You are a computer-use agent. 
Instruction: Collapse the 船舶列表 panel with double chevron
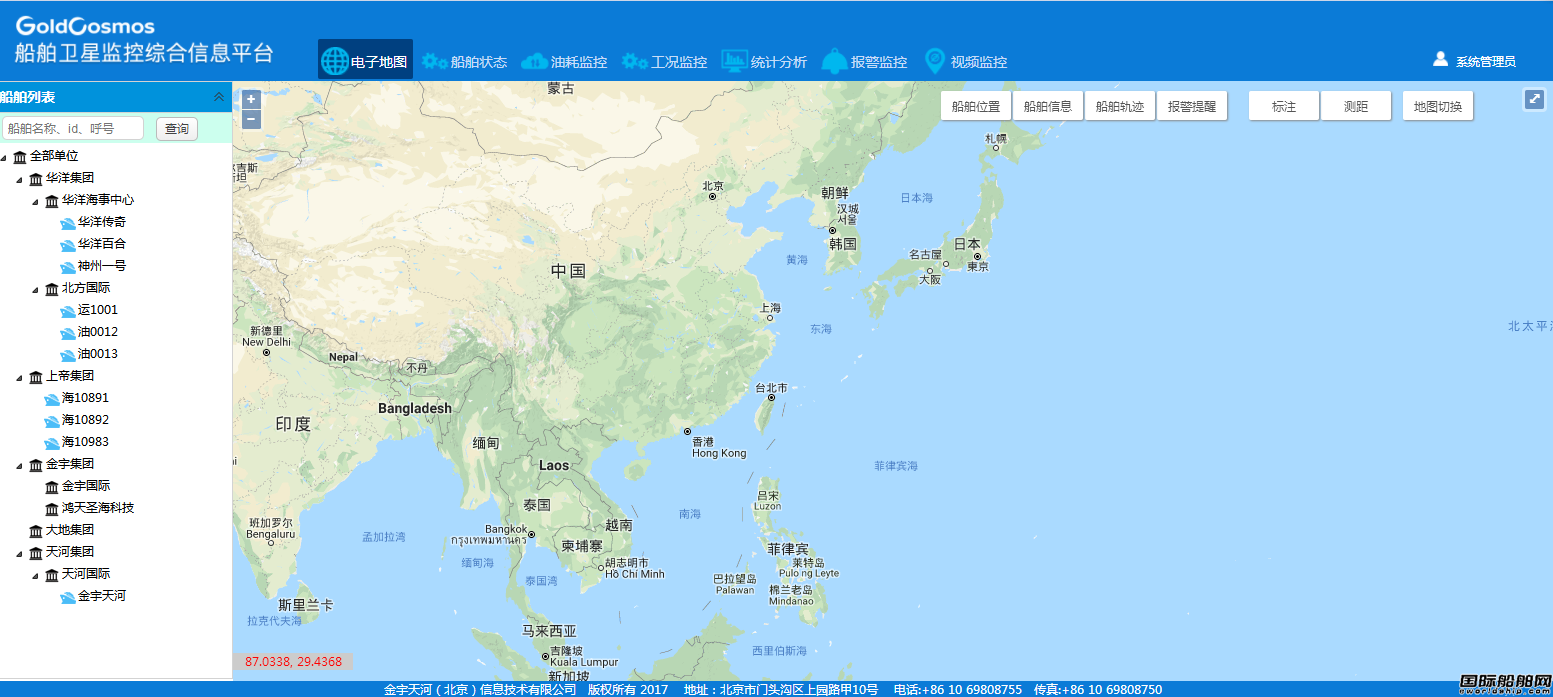coord(219,97)
